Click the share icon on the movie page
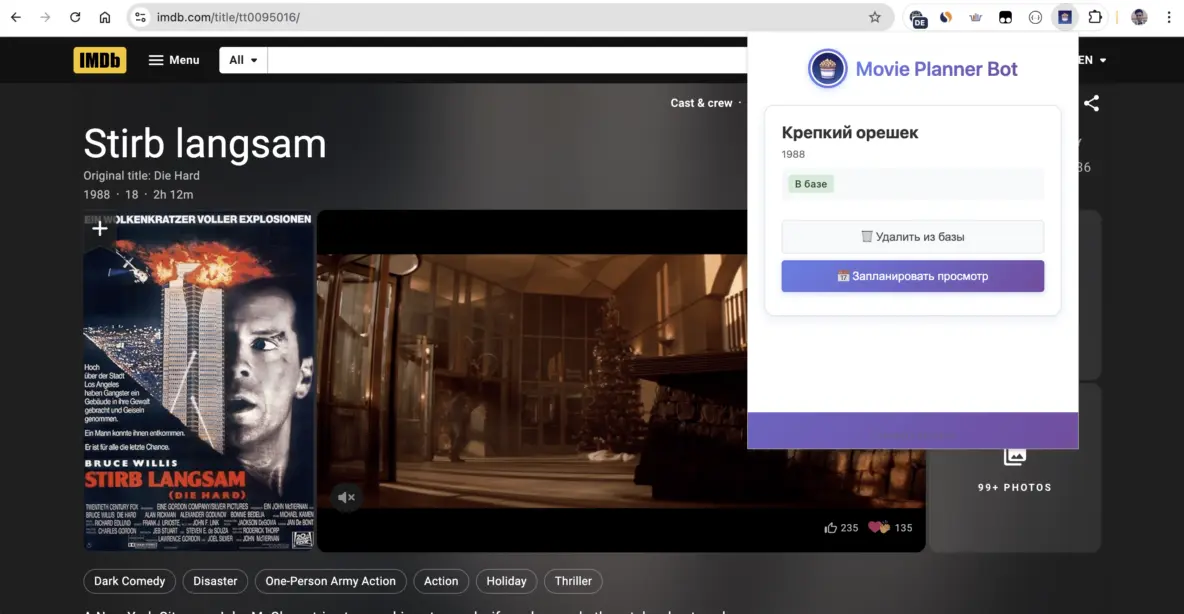Image resolution: width=1184 pixels, height=614 pixels. tap(1091, 103)
